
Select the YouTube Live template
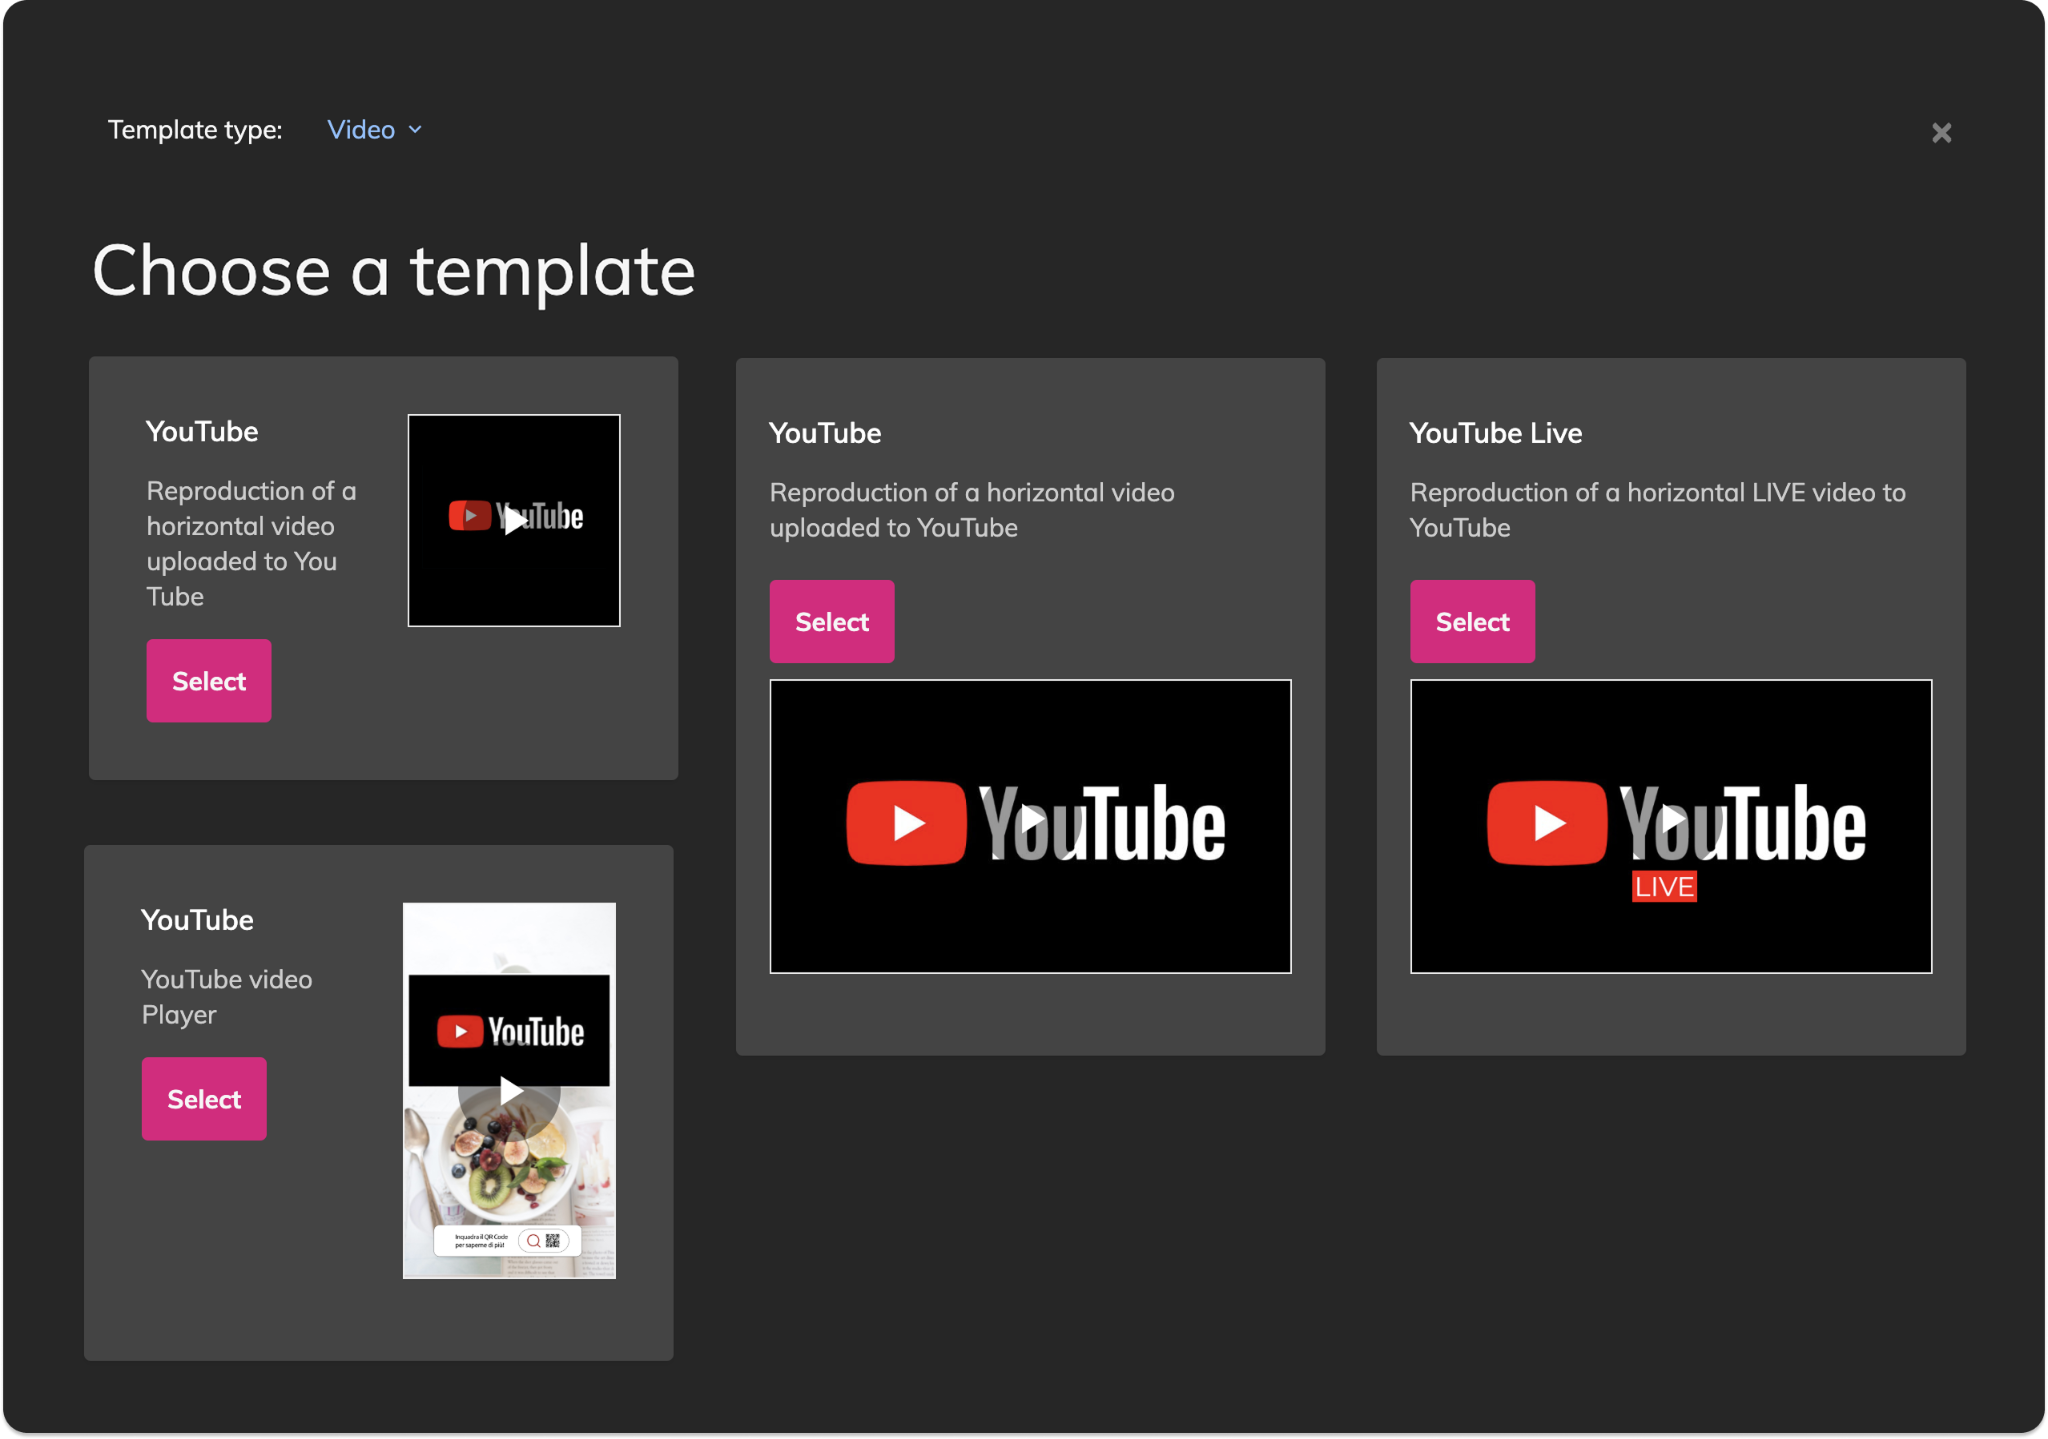point(1472,622)
